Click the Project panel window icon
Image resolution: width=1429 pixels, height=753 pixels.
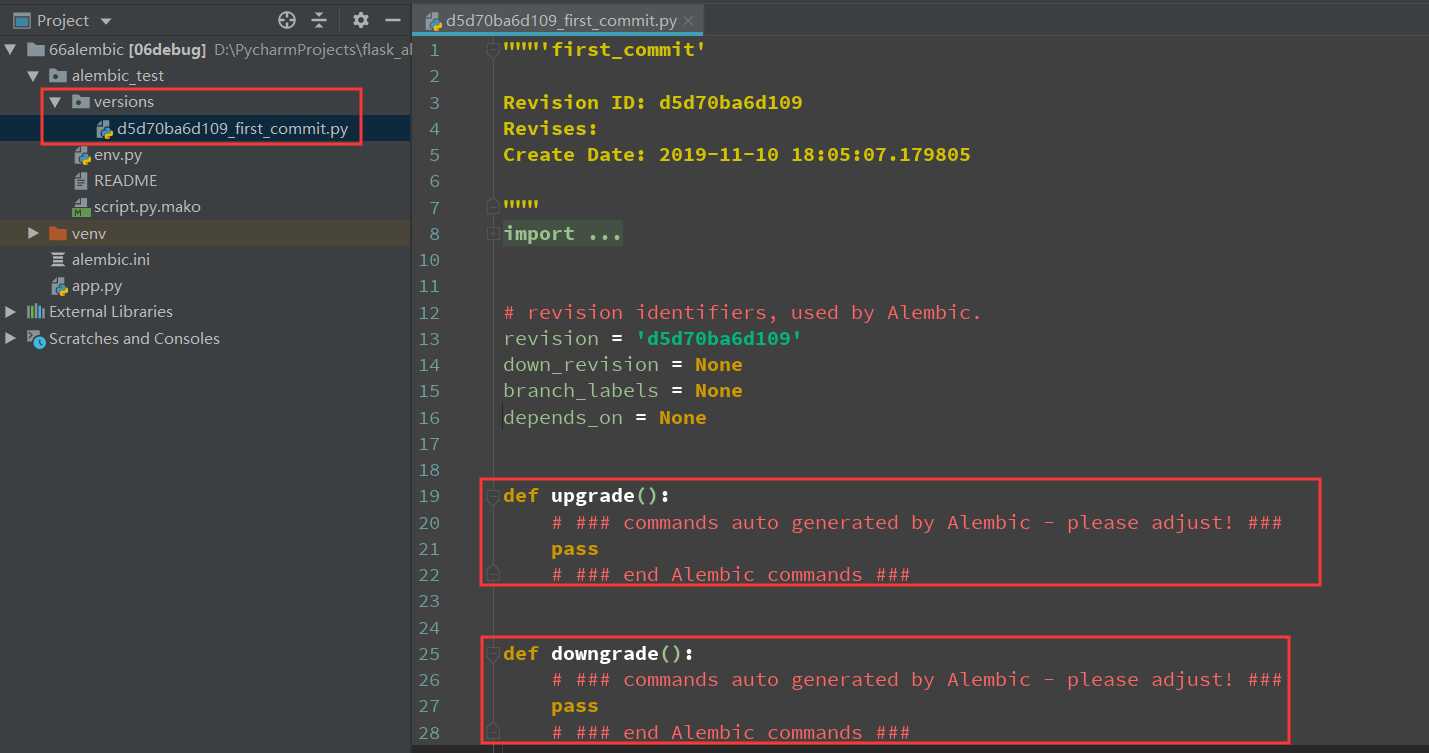point(21,20)
